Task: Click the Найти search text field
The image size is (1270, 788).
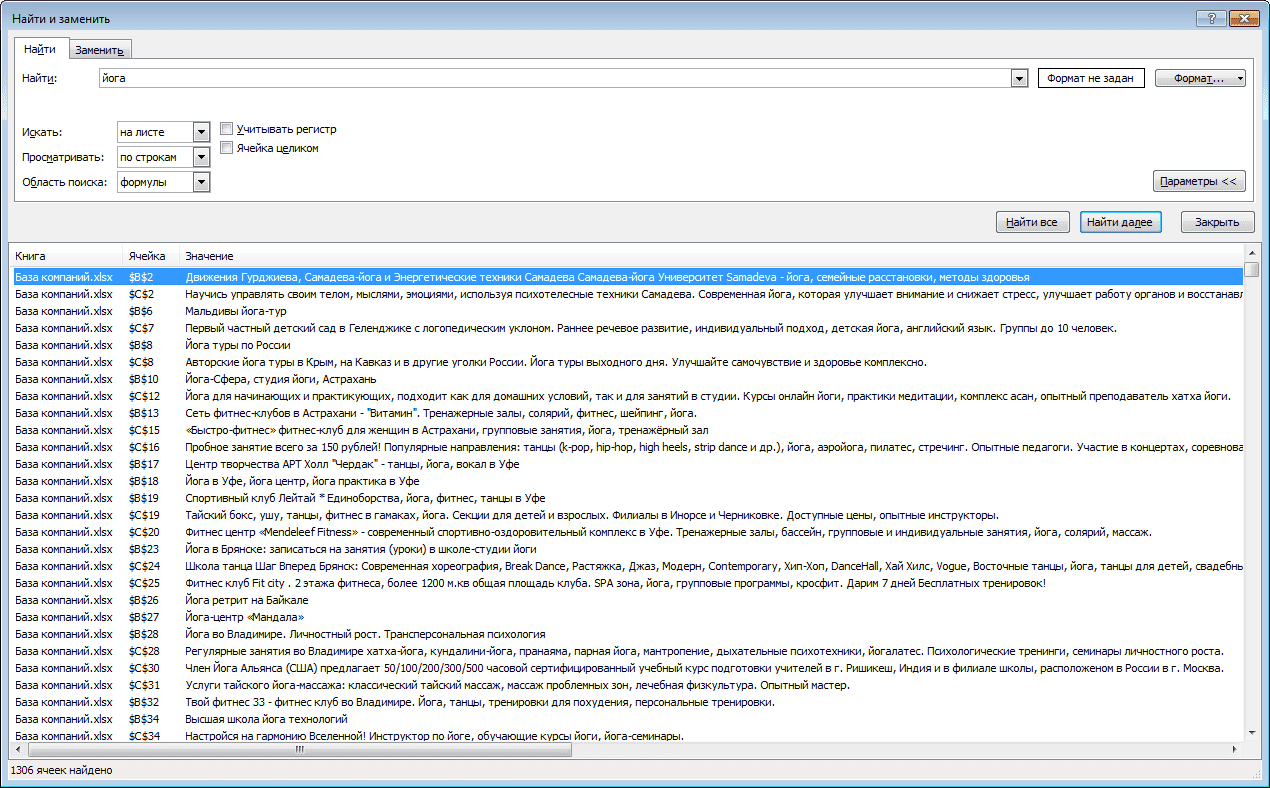Action: click(555, 78)
